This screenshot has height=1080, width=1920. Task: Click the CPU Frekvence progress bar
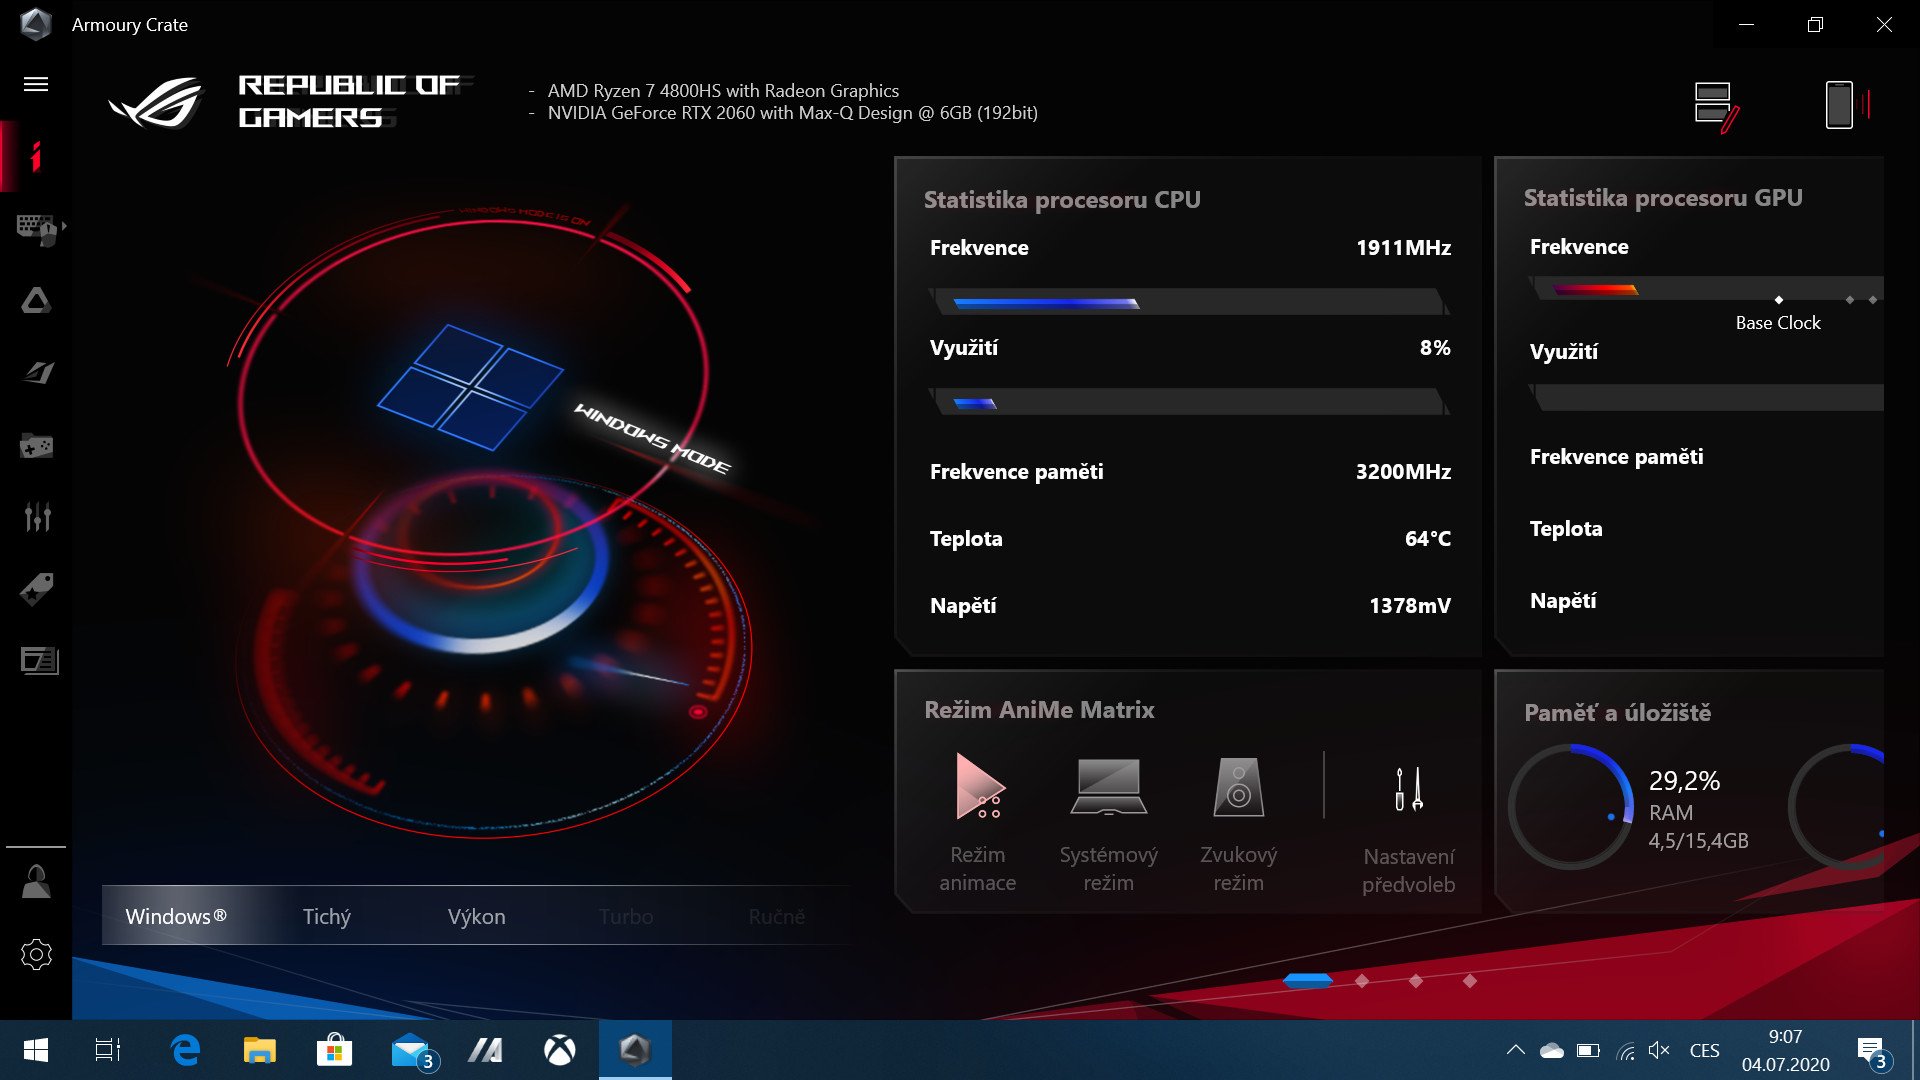click(1188, 302)
